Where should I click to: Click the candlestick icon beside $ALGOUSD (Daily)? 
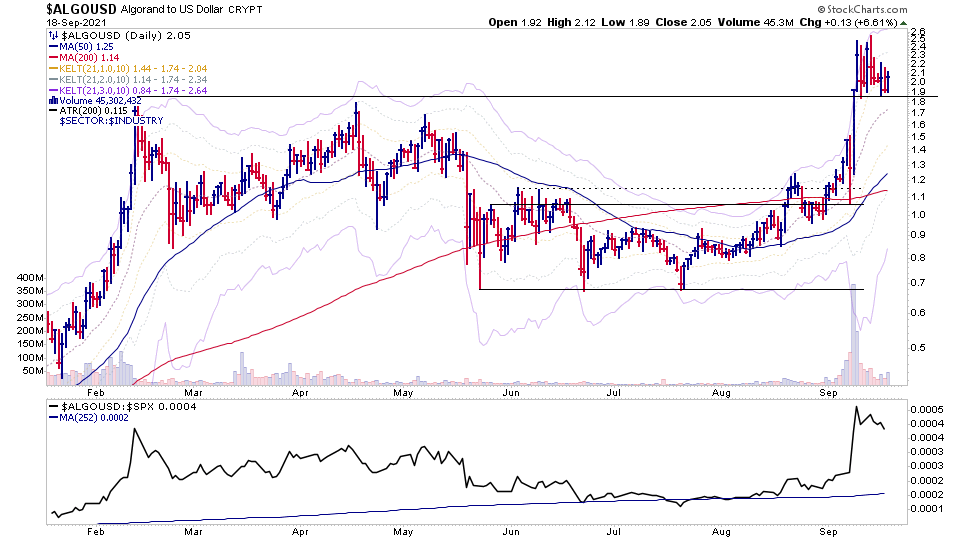click(53, 36)
